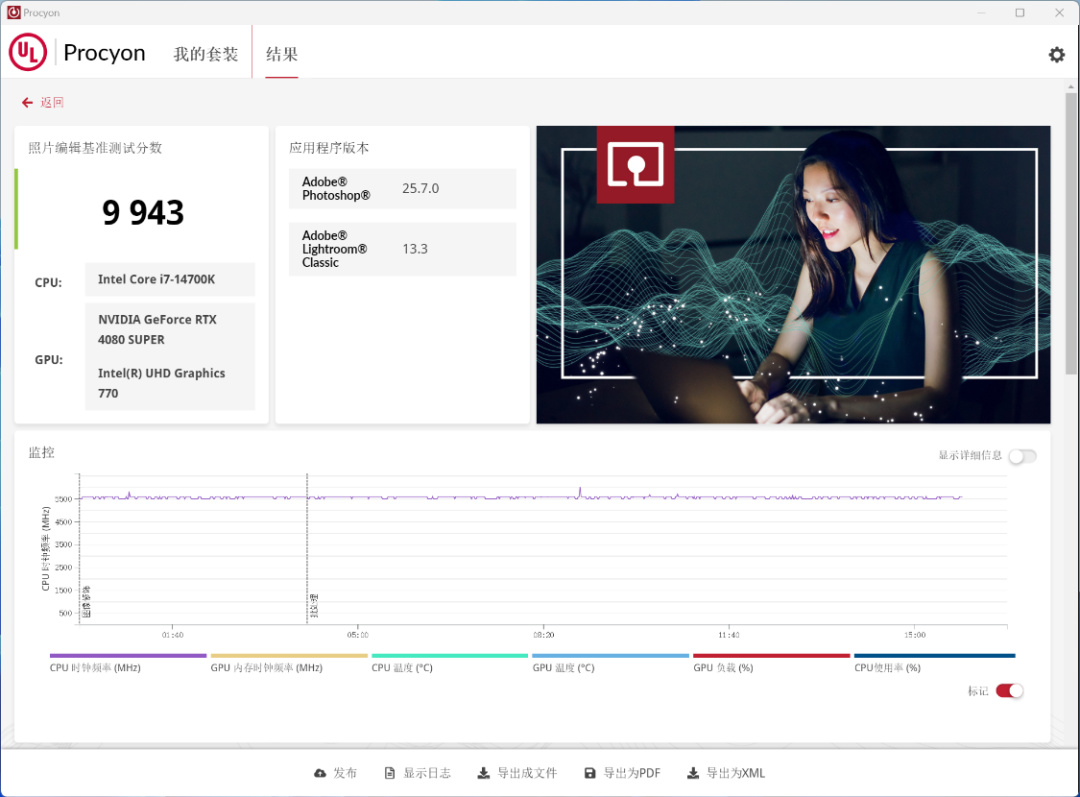The height and width of the screenshot is (797, 1080).
Task: Enable the 显示详细信息 toggle
Action: pyautogui.click(x=1022, y=456)
